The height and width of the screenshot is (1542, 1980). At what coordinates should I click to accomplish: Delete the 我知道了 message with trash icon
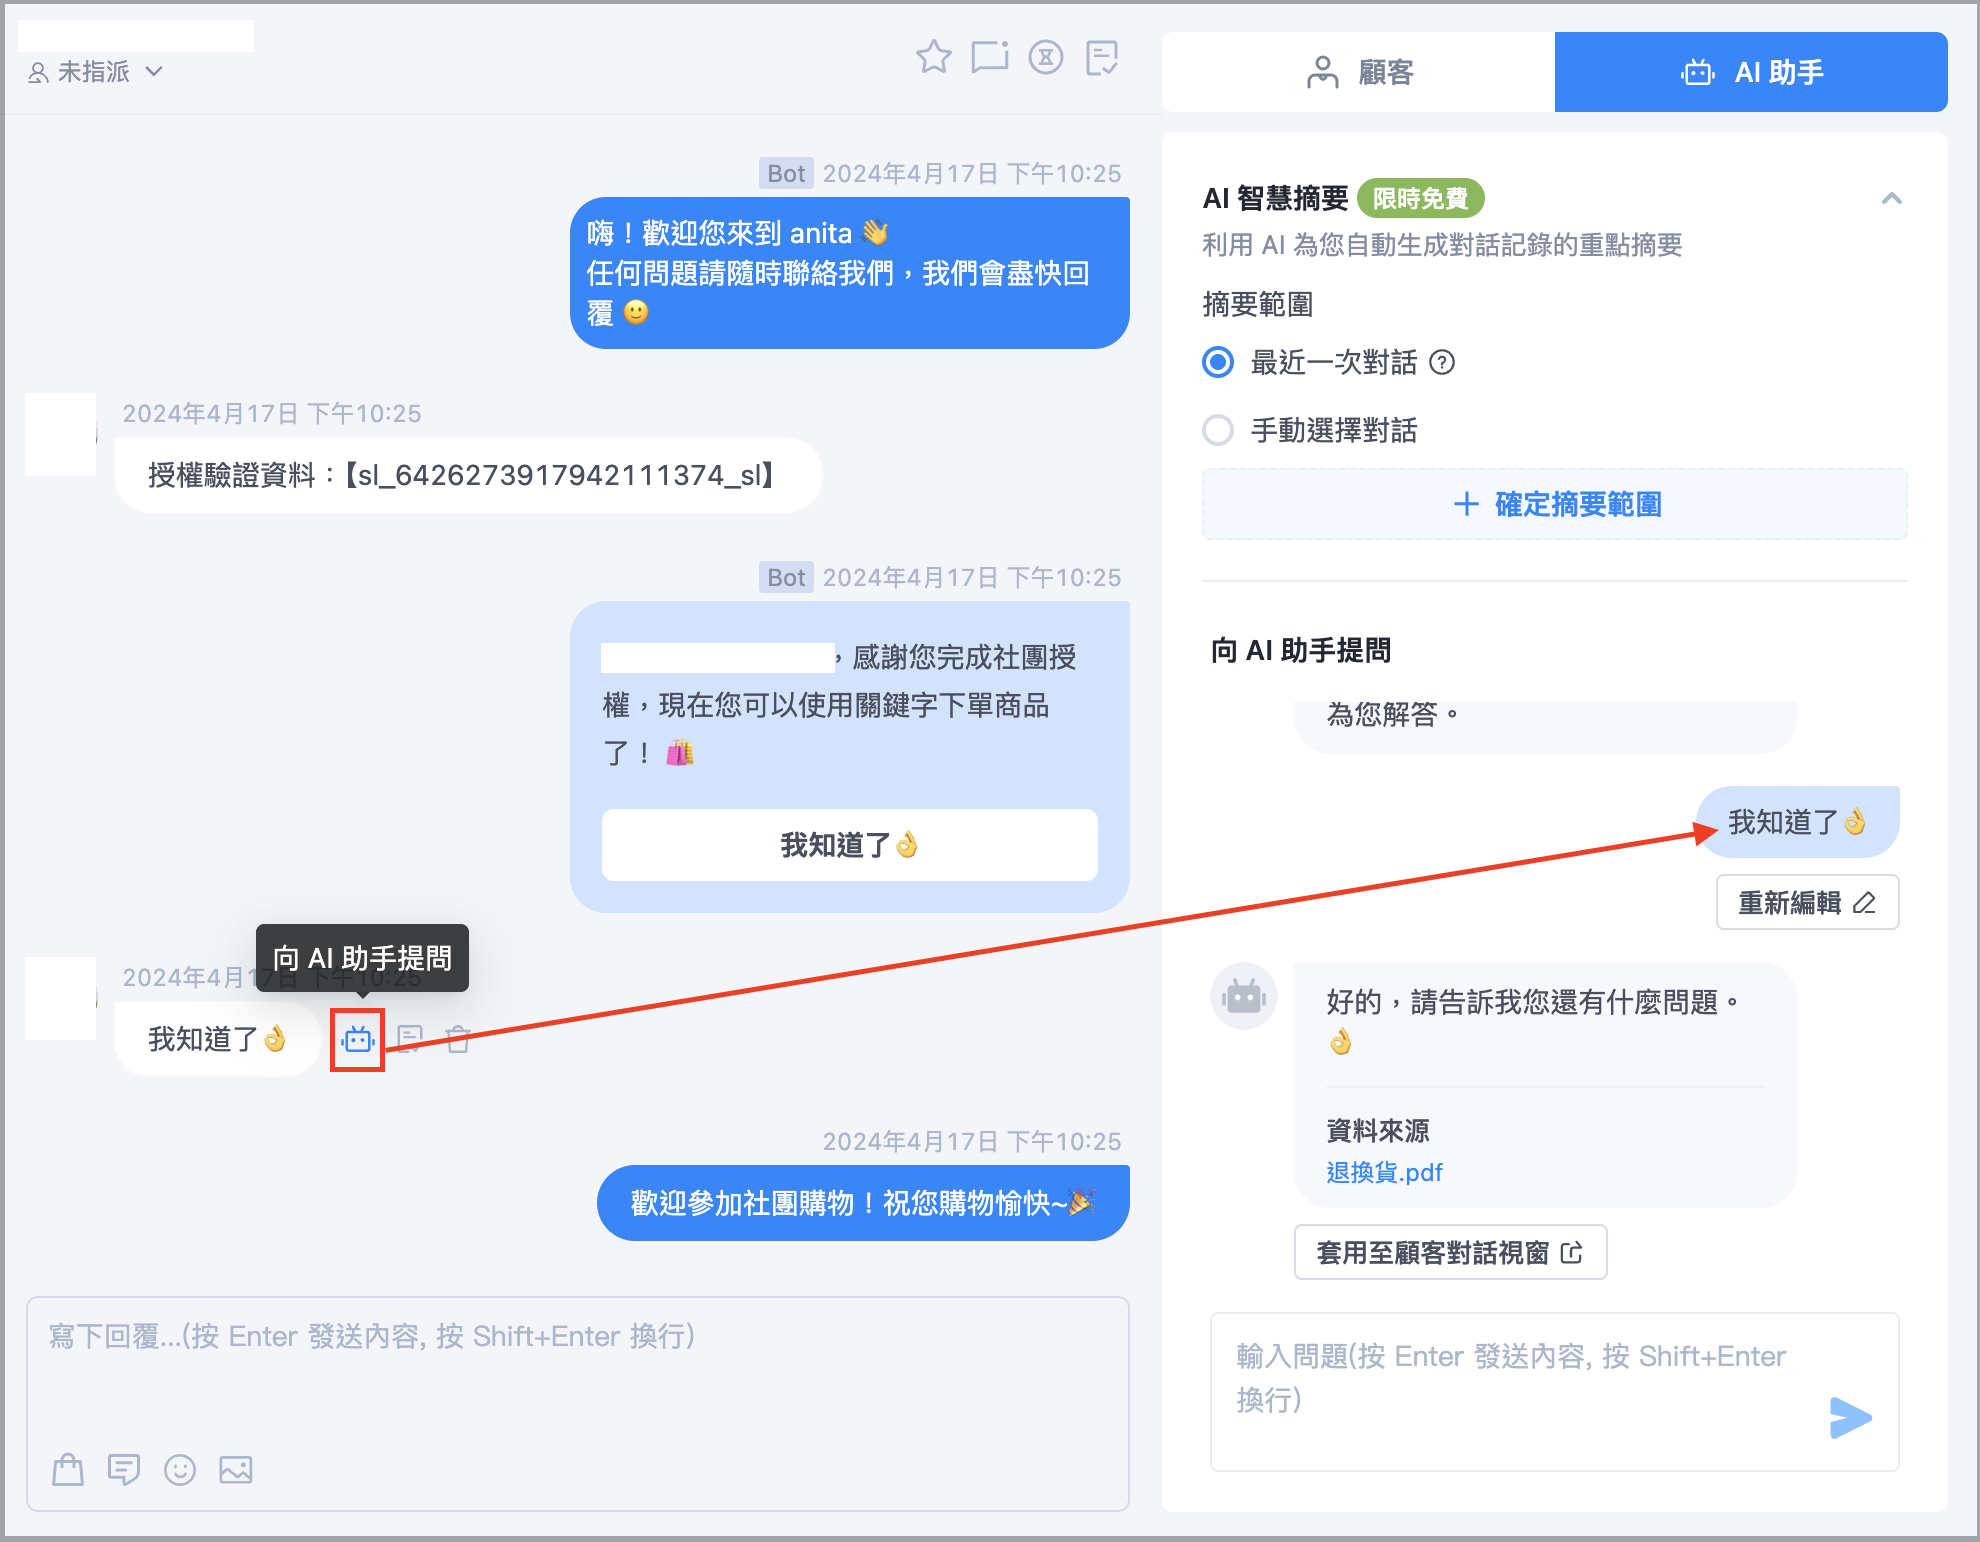pyautogui.click(x=458, y=1040)
